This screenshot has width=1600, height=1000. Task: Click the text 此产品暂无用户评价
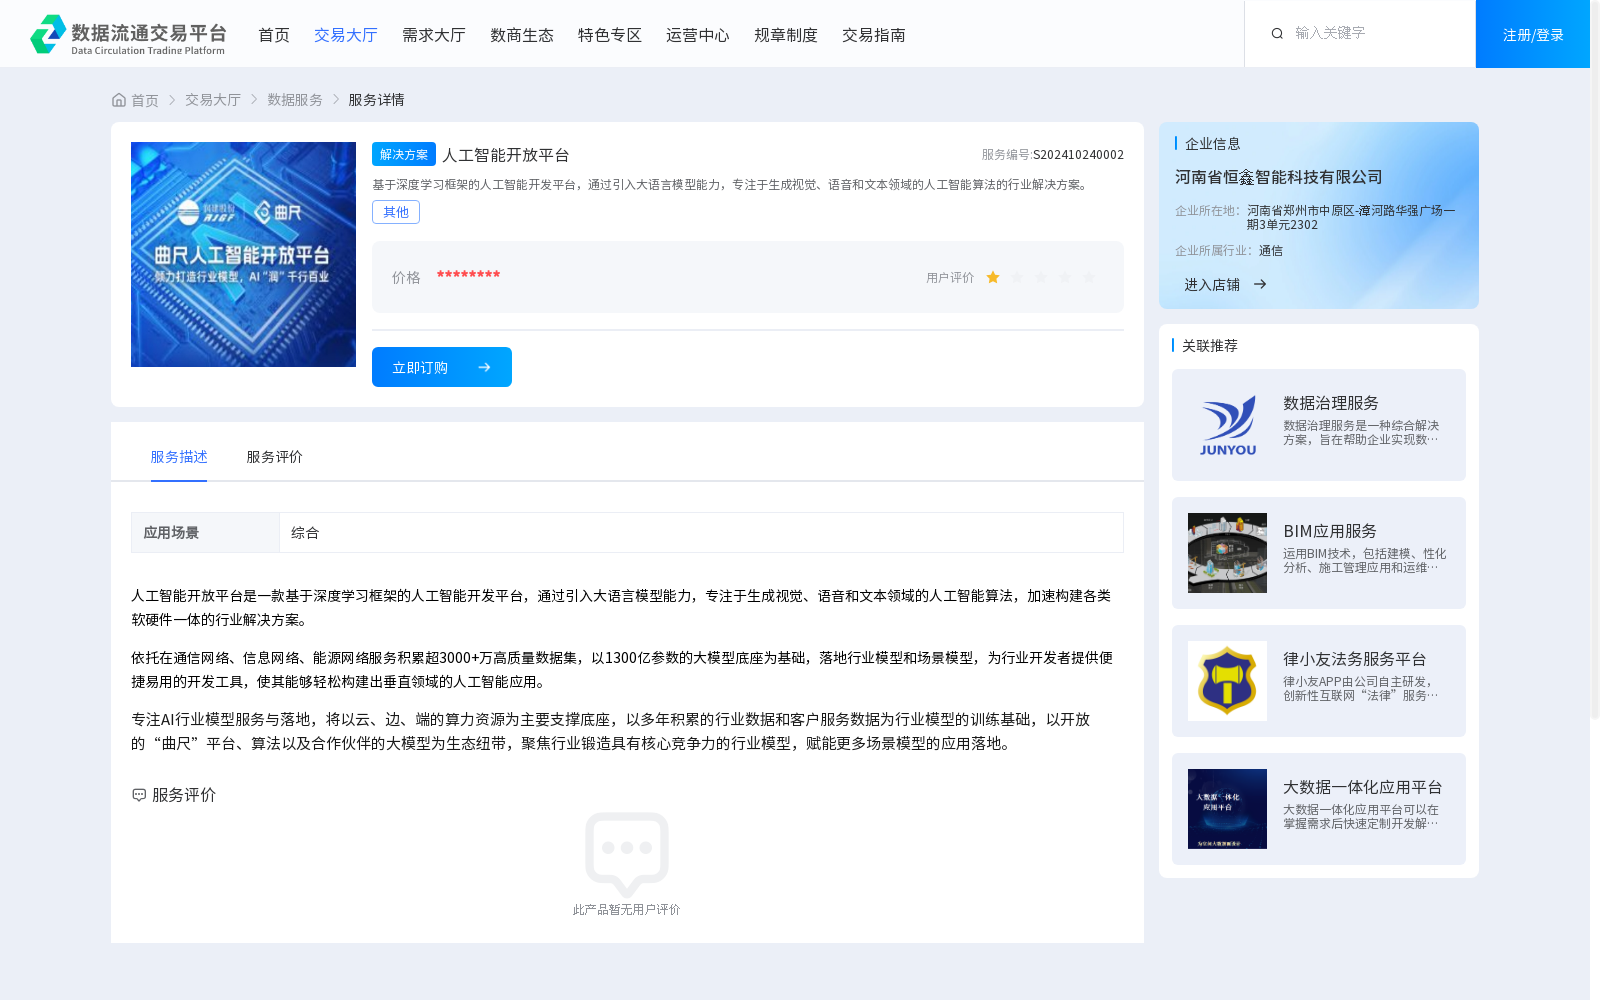tap(627, 910)
